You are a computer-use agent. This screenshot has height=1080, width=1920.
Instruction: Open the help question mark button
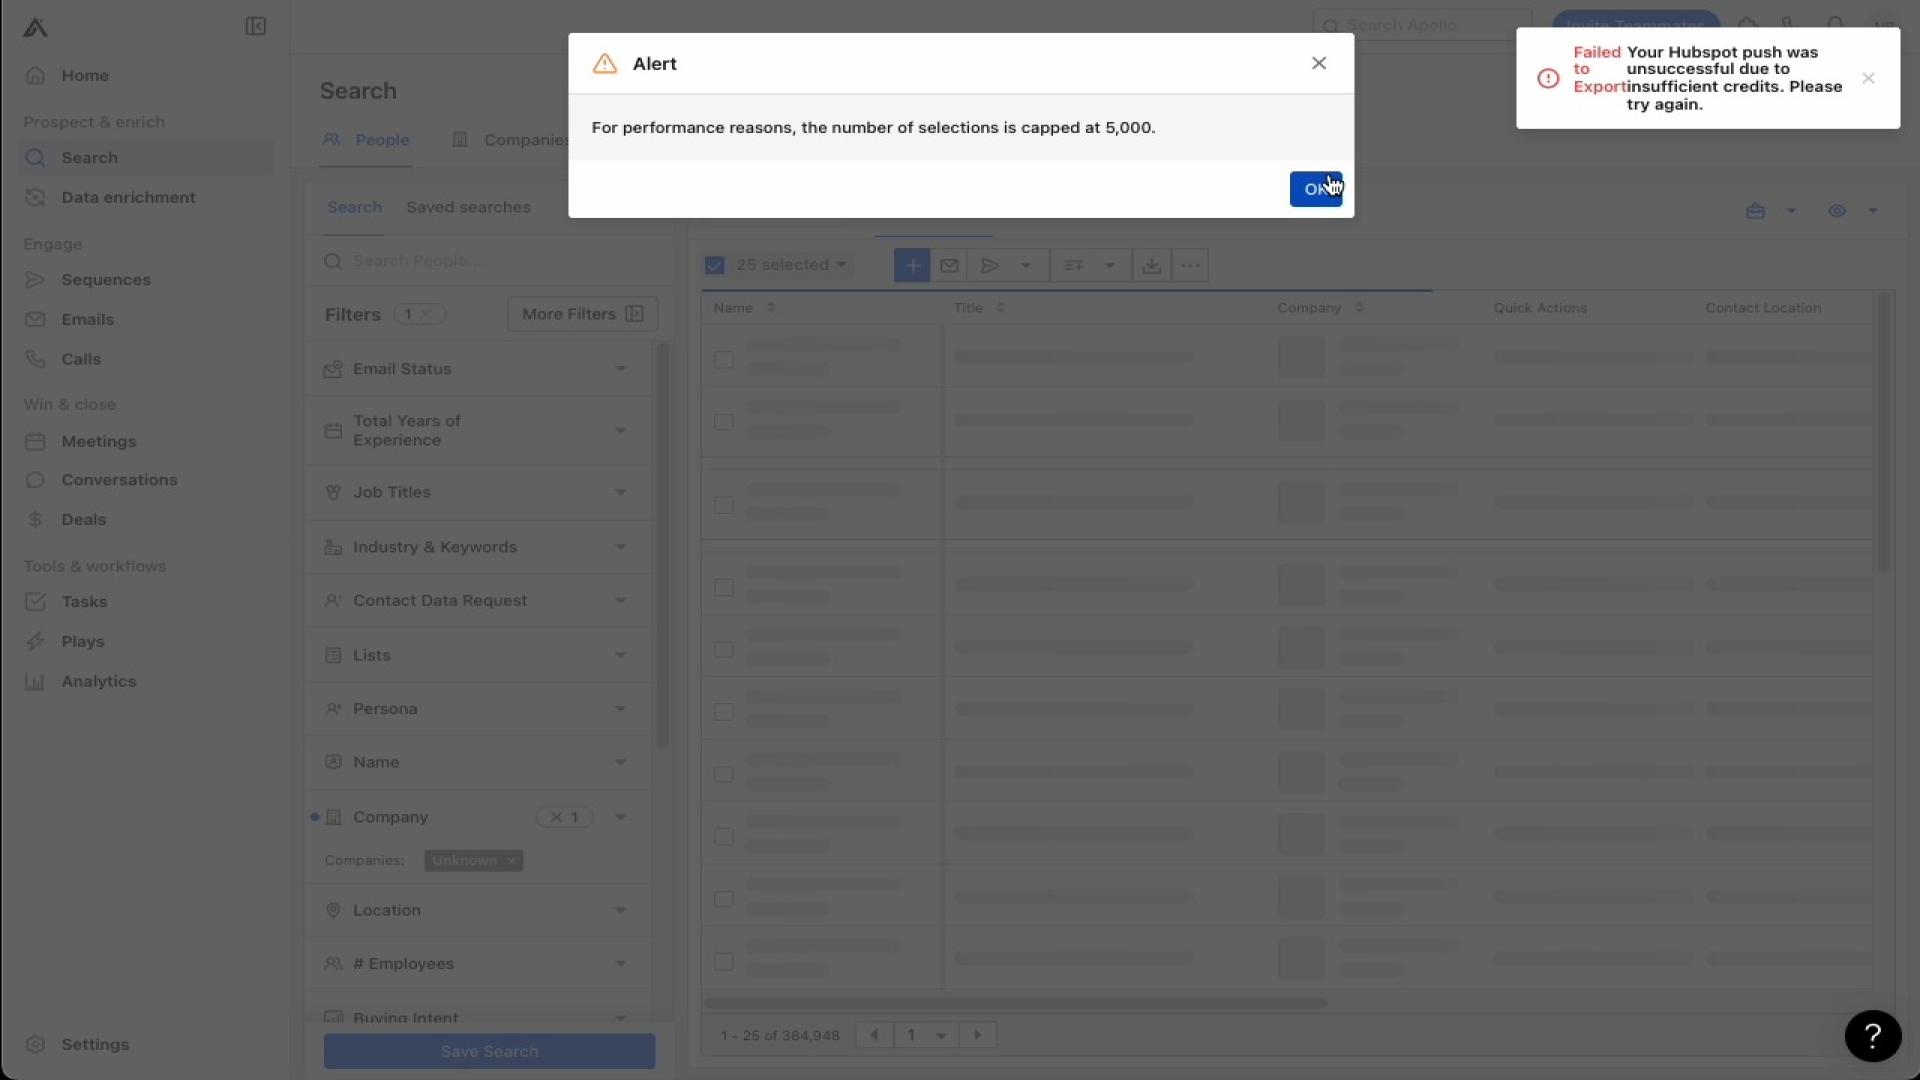click(1873, 1036)
